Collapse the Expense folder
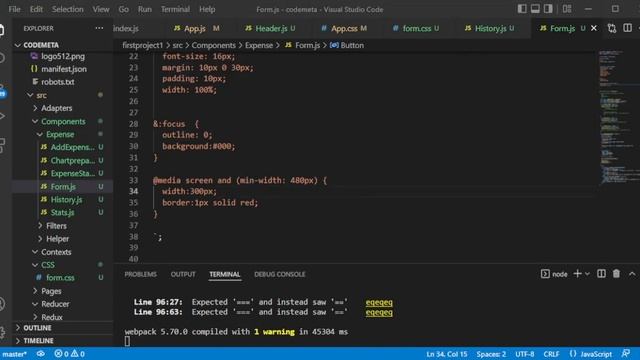This screenshot has height=360, width=640. [x=60, y=134]
